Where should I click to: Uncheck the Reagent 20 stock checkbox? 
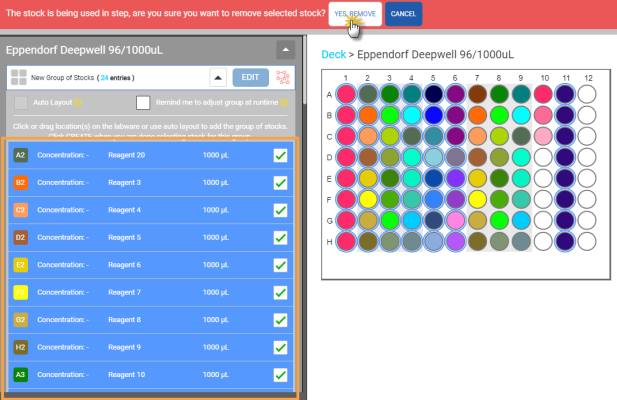coord(280,155)
